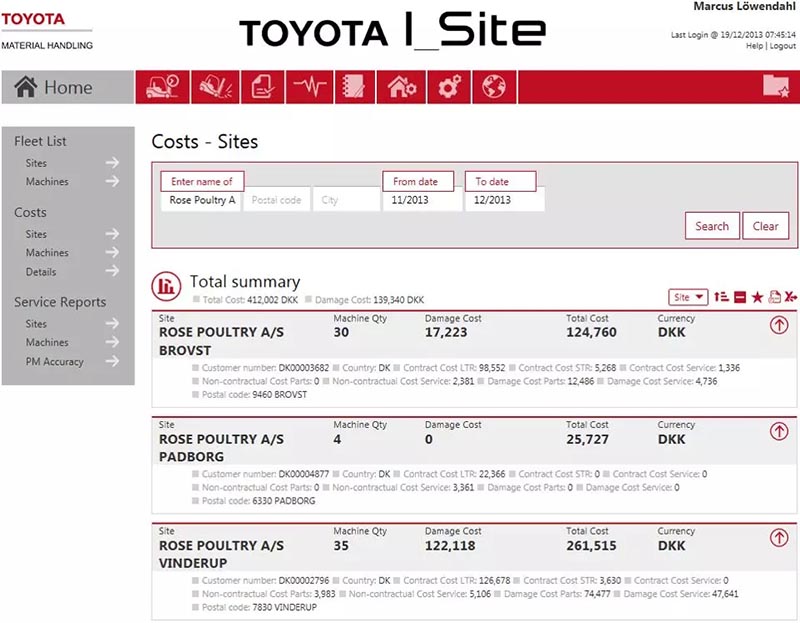Click the user name Marcus Löwendahl
The height and width of the screenshot is (623, 800).
744,7
